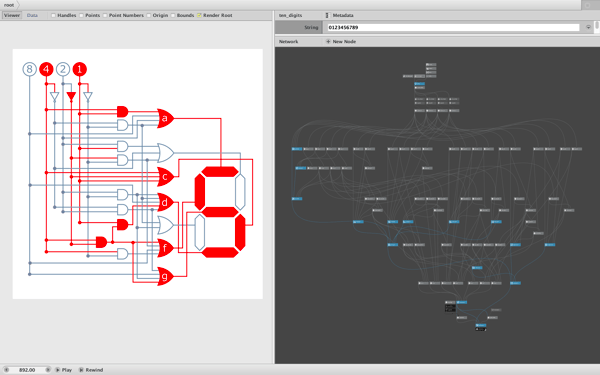The width and height of the screenshot is (600, 375).
Task: Open the Metadata editor
Action: (x=343, y=15)
